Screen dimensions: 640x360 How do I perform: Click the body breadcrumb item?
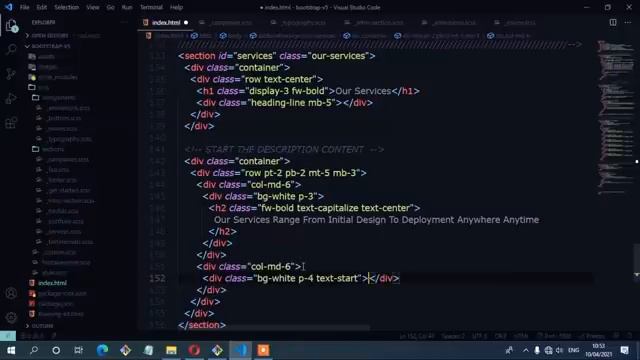231,36
